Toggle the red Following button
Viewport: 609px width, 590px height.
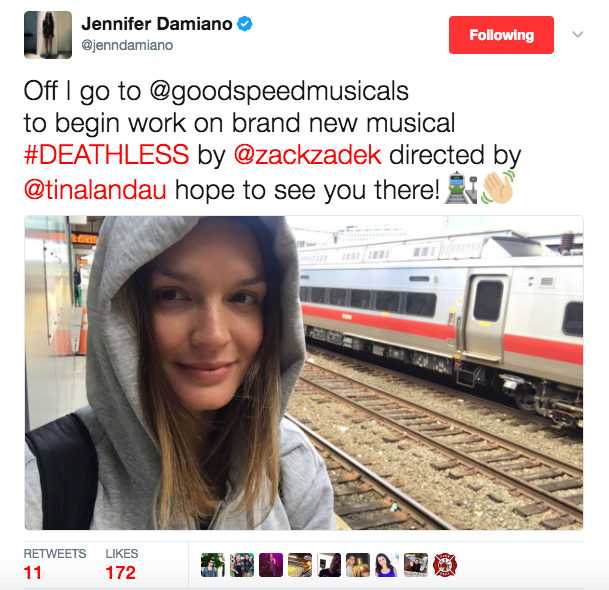pyautogui.click(x=501, y=35)
